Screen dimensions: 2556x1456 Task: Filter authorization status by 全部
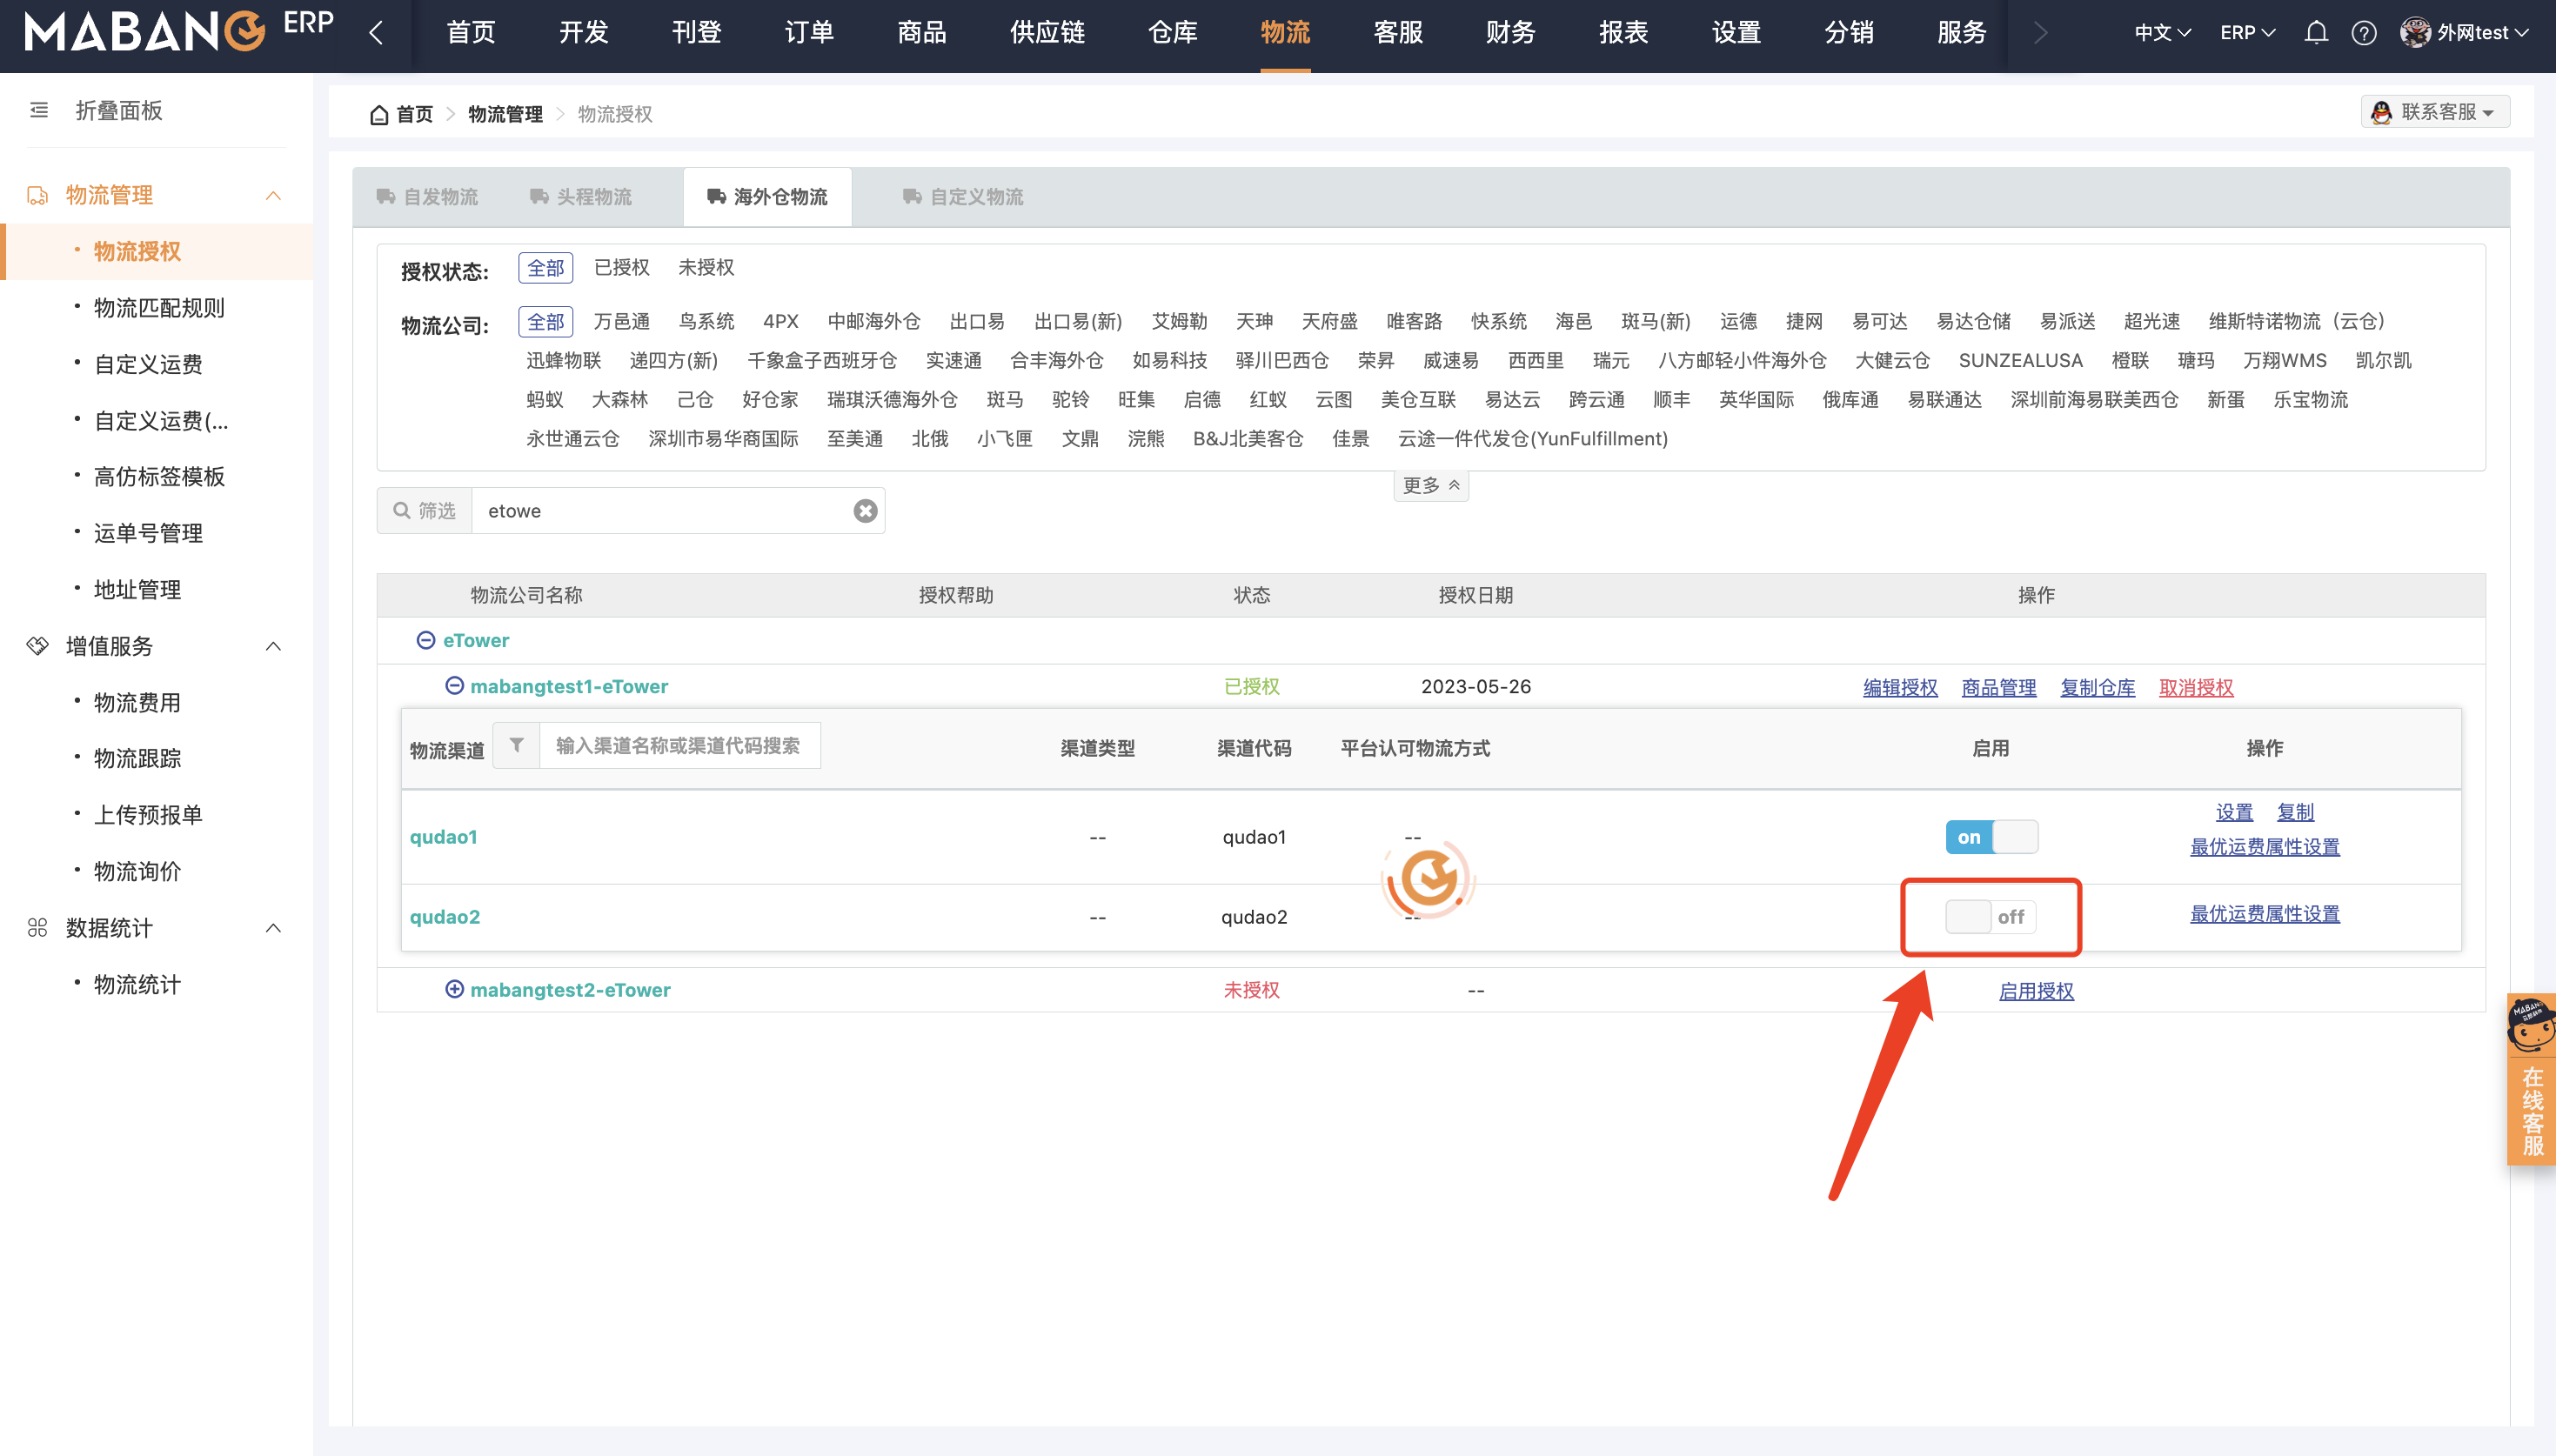[x=545, y=268]
